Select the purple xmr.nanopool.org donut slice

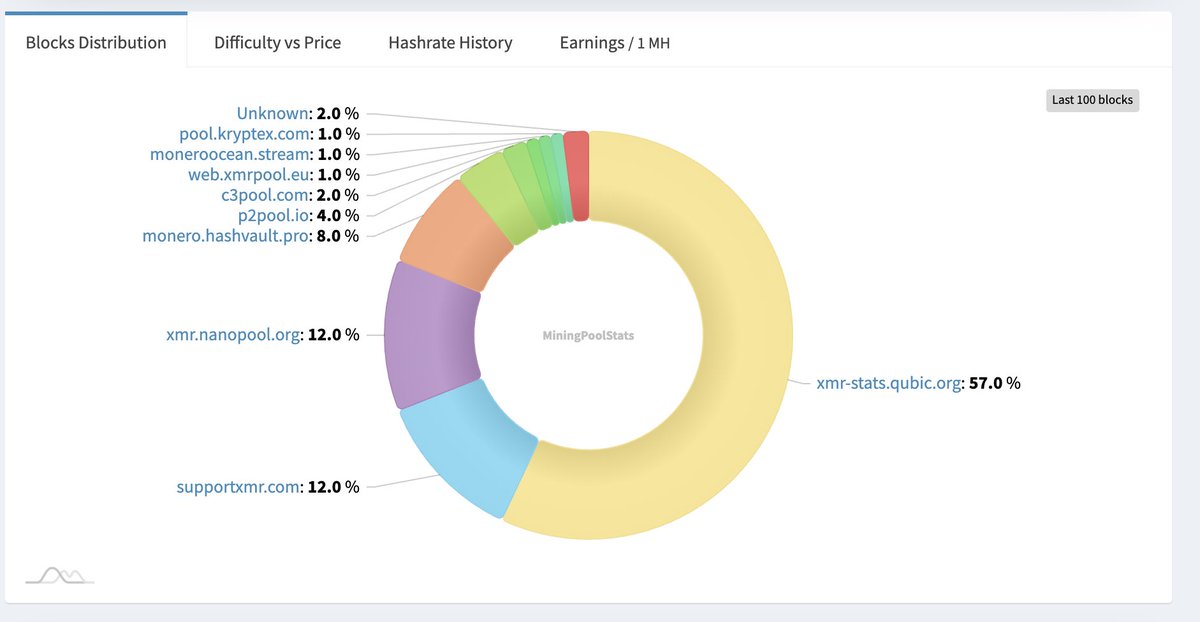(x=431, y=335)
